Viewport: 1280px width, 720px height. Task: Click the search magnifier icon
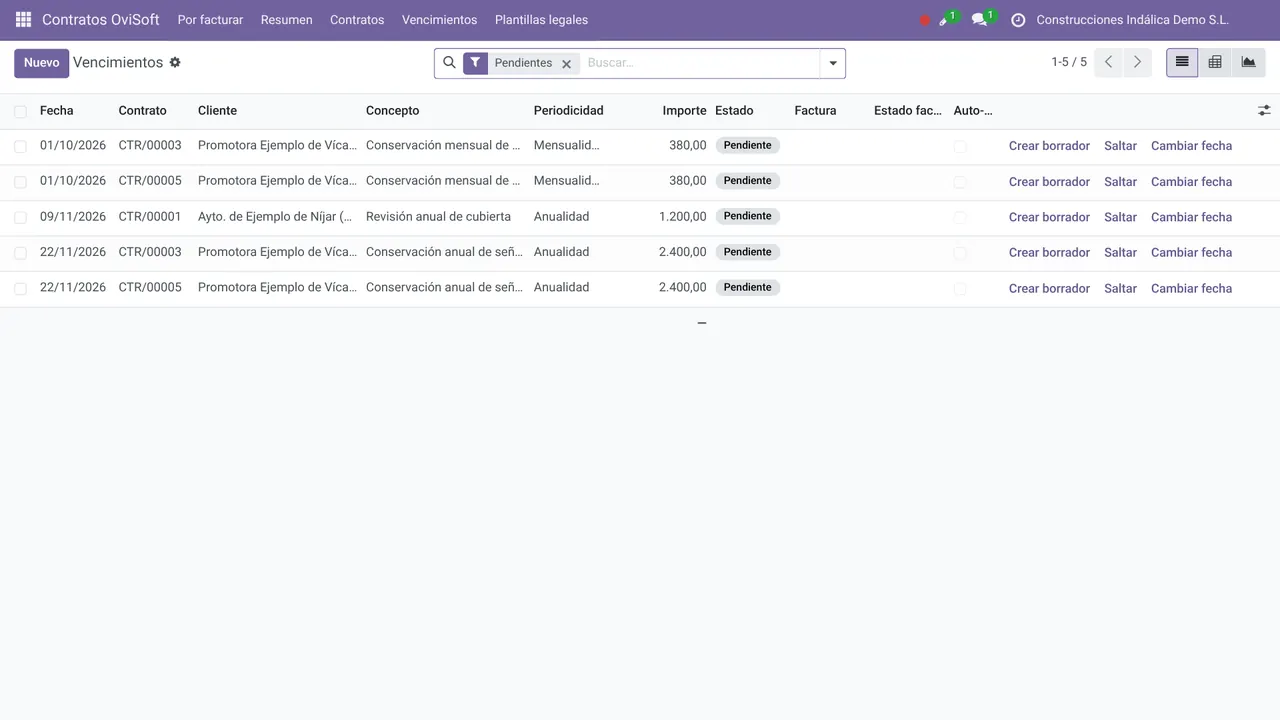449,63
